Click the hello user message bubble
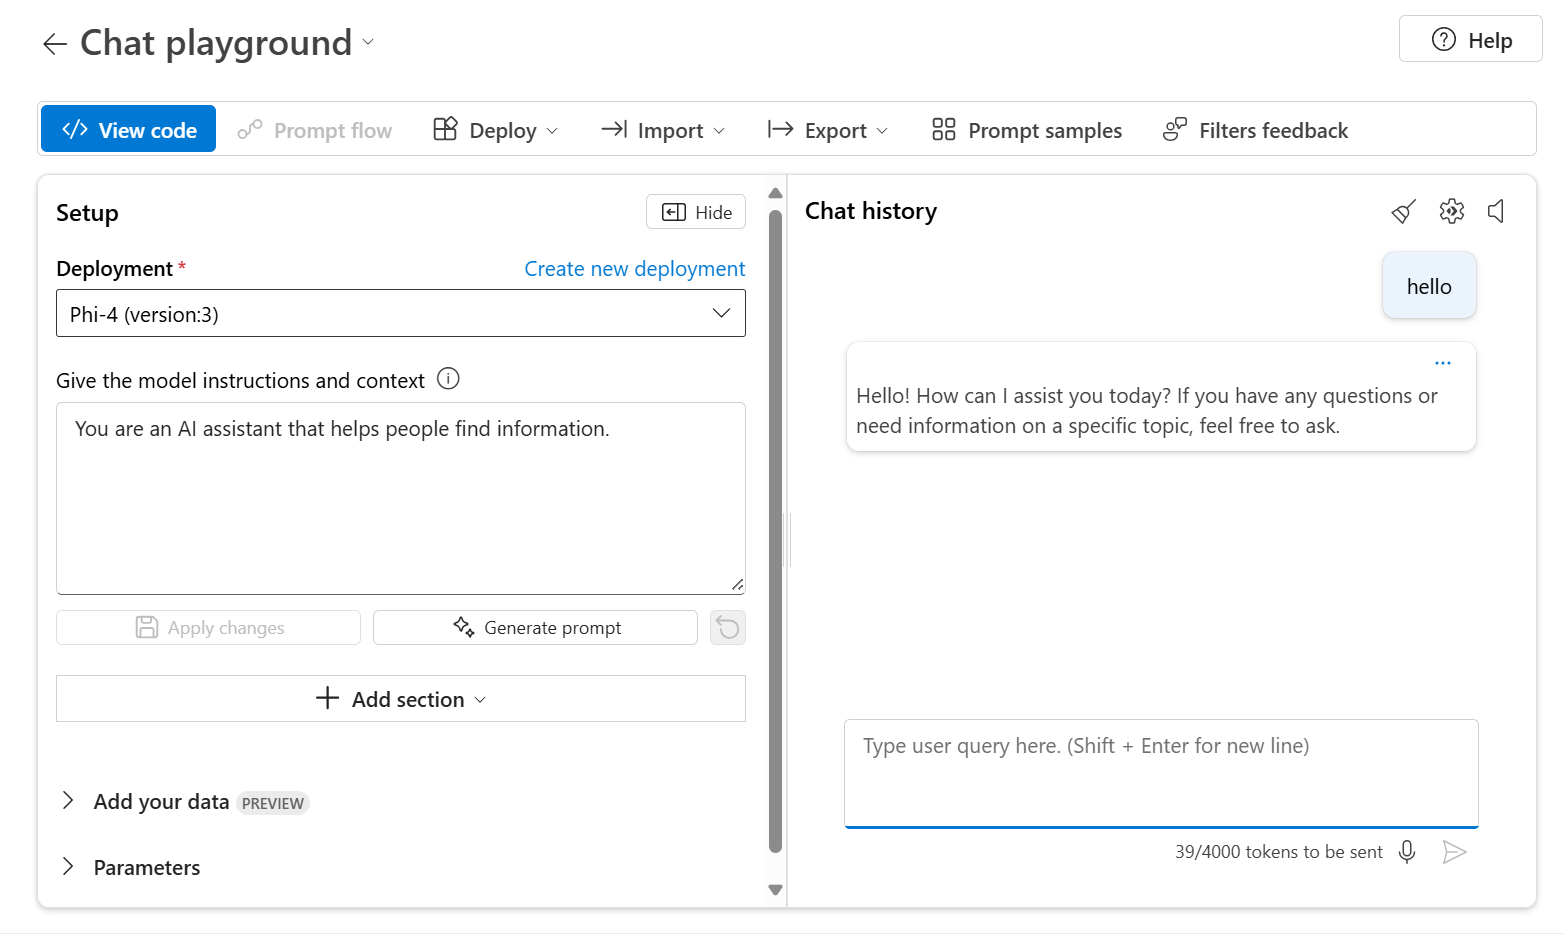This screenshot has height=934, width=1564. [x=1429, y=286]
